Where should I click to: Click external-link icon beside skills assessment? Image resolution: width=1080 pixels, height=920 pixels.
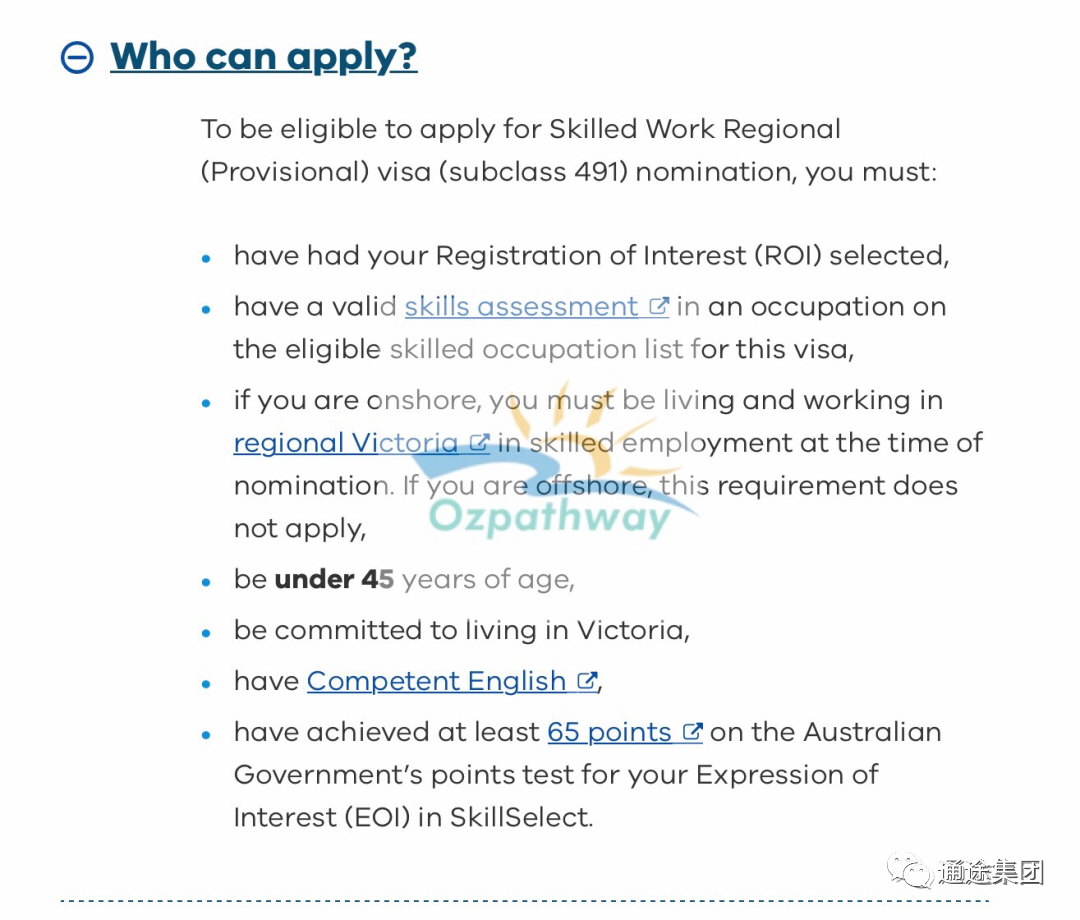(x=659, y=305)
